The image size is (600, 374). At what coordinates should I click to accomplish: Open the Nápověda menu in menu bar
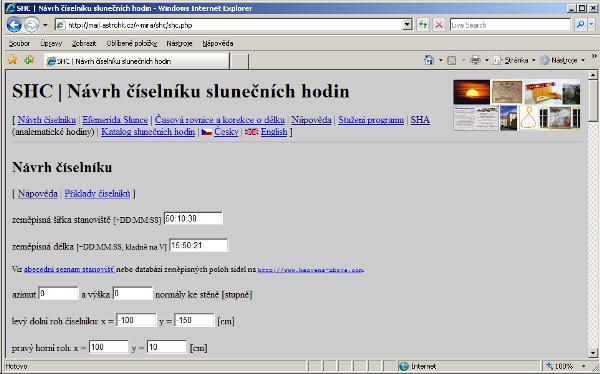click(x=218, y=44)
